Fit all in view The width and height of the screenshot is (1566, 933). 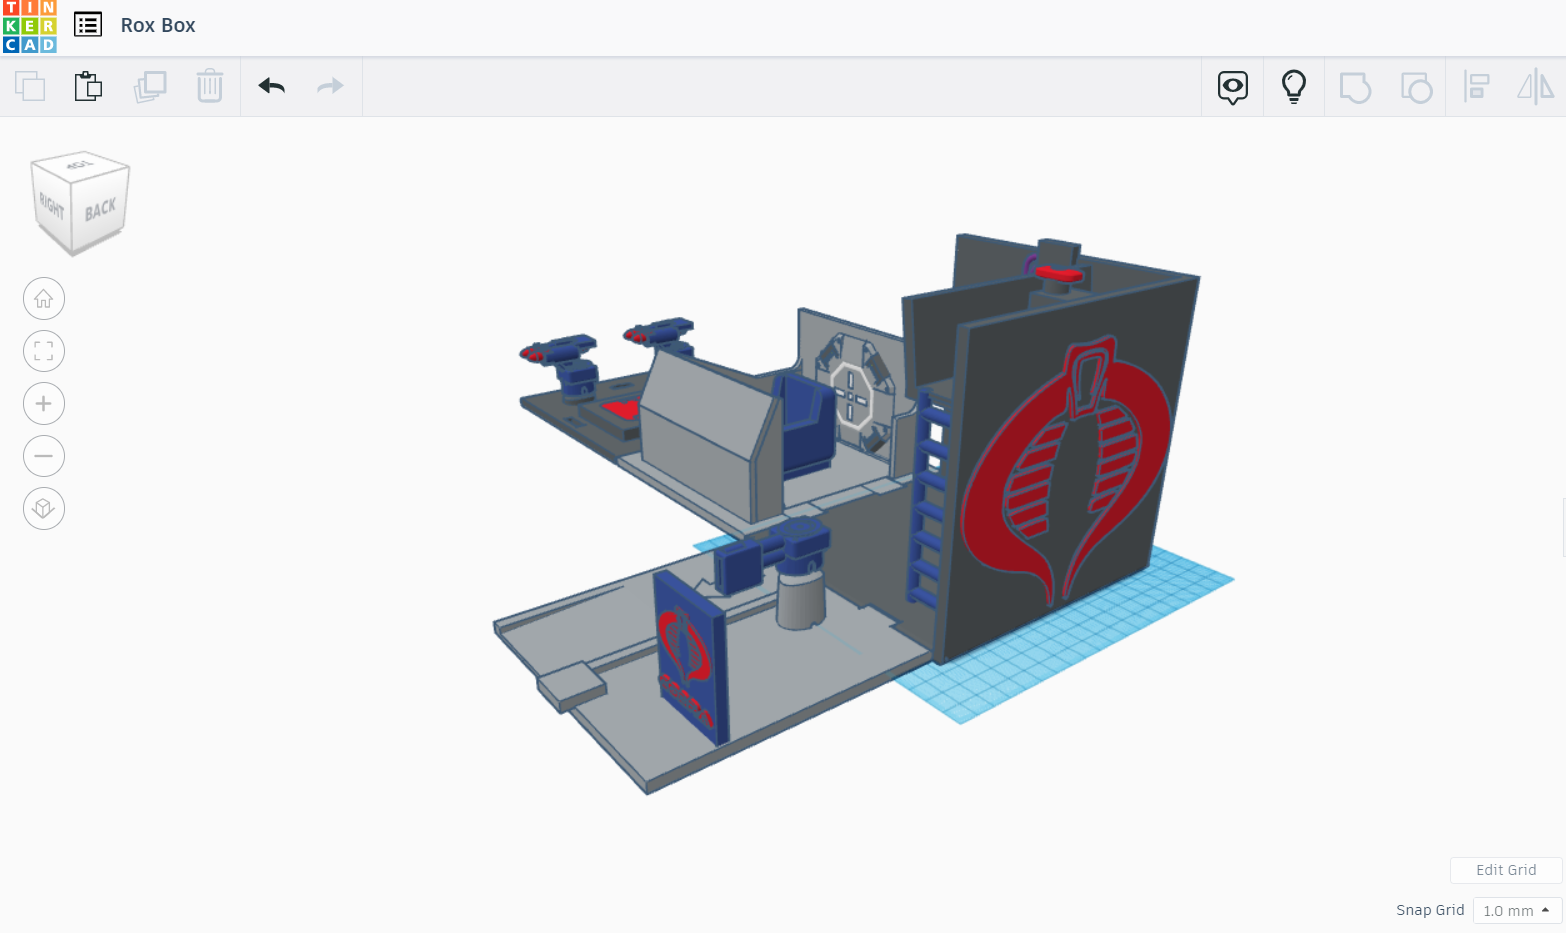tap(44, 351)
